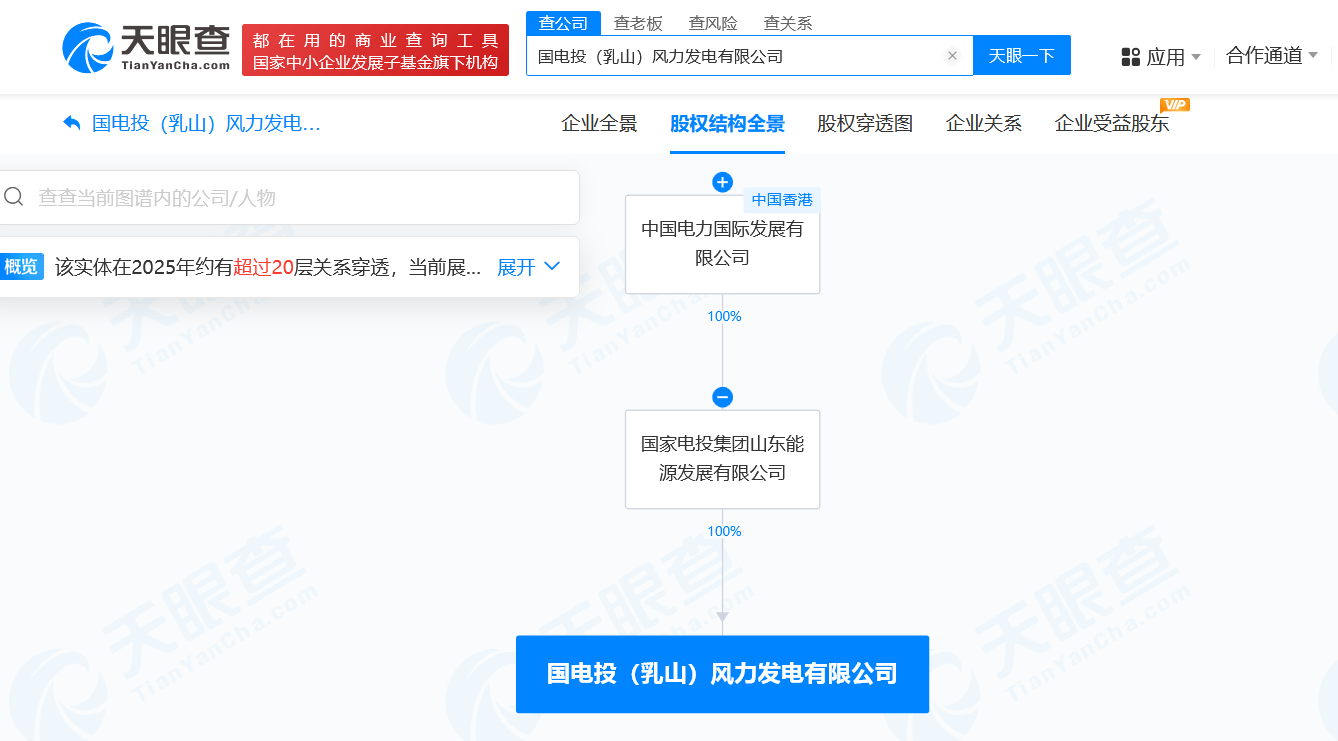The width and height of the screenshot is (1338, 741).
Task: Focus the graph company/person search field
Action: point(290,198)
